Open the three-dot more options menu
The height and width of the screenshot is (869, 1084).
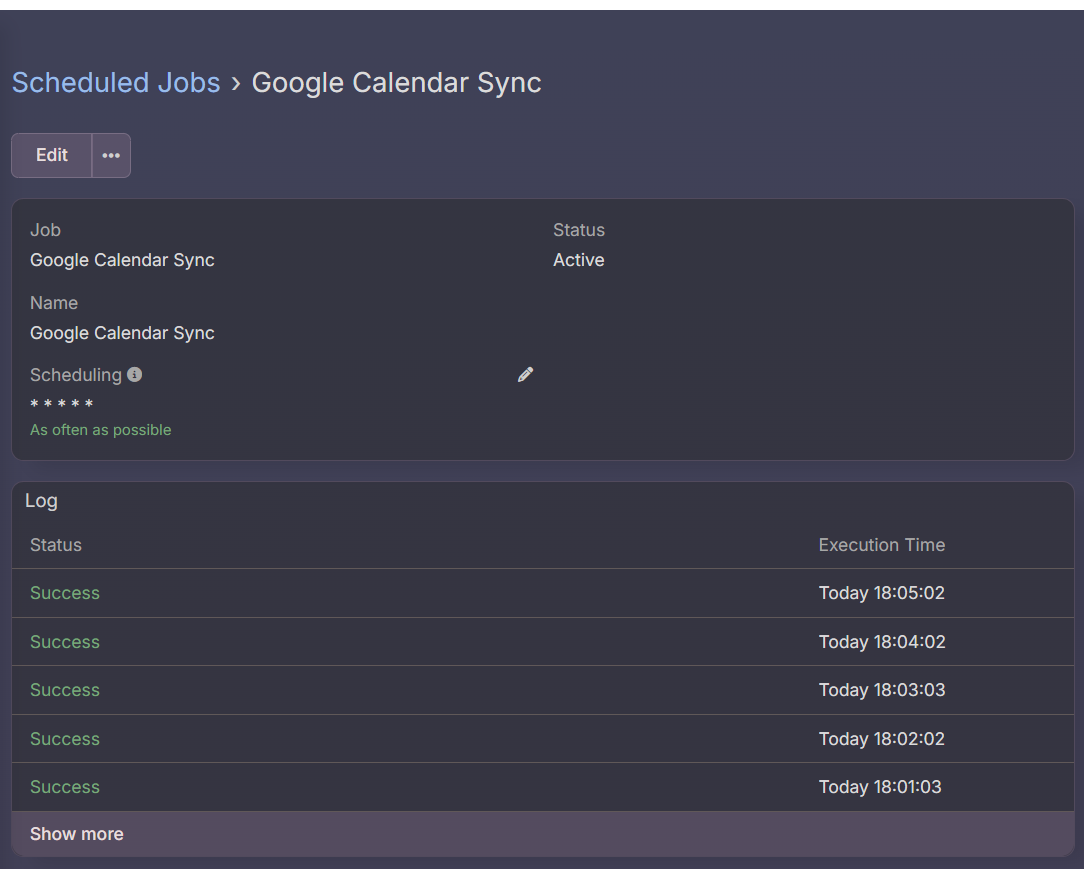[111, 155]
